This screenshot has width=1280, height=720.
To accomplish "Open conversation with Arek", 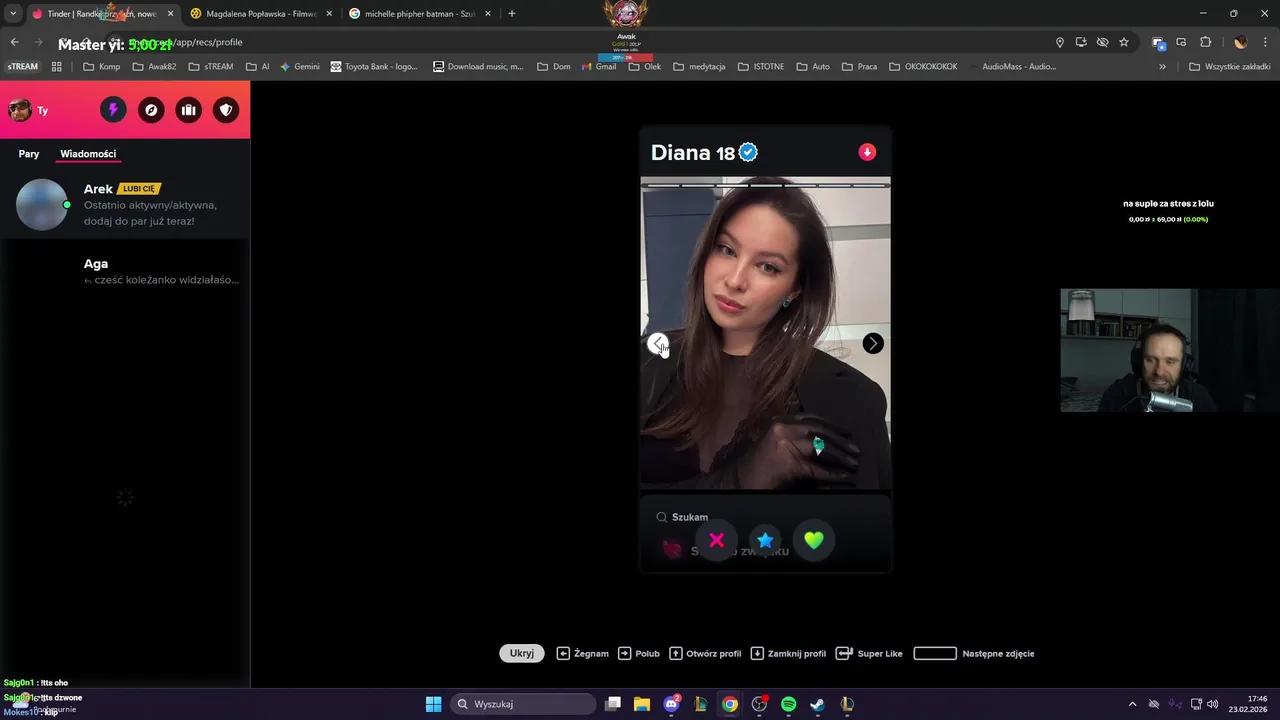I will click(x=125, y=204).
